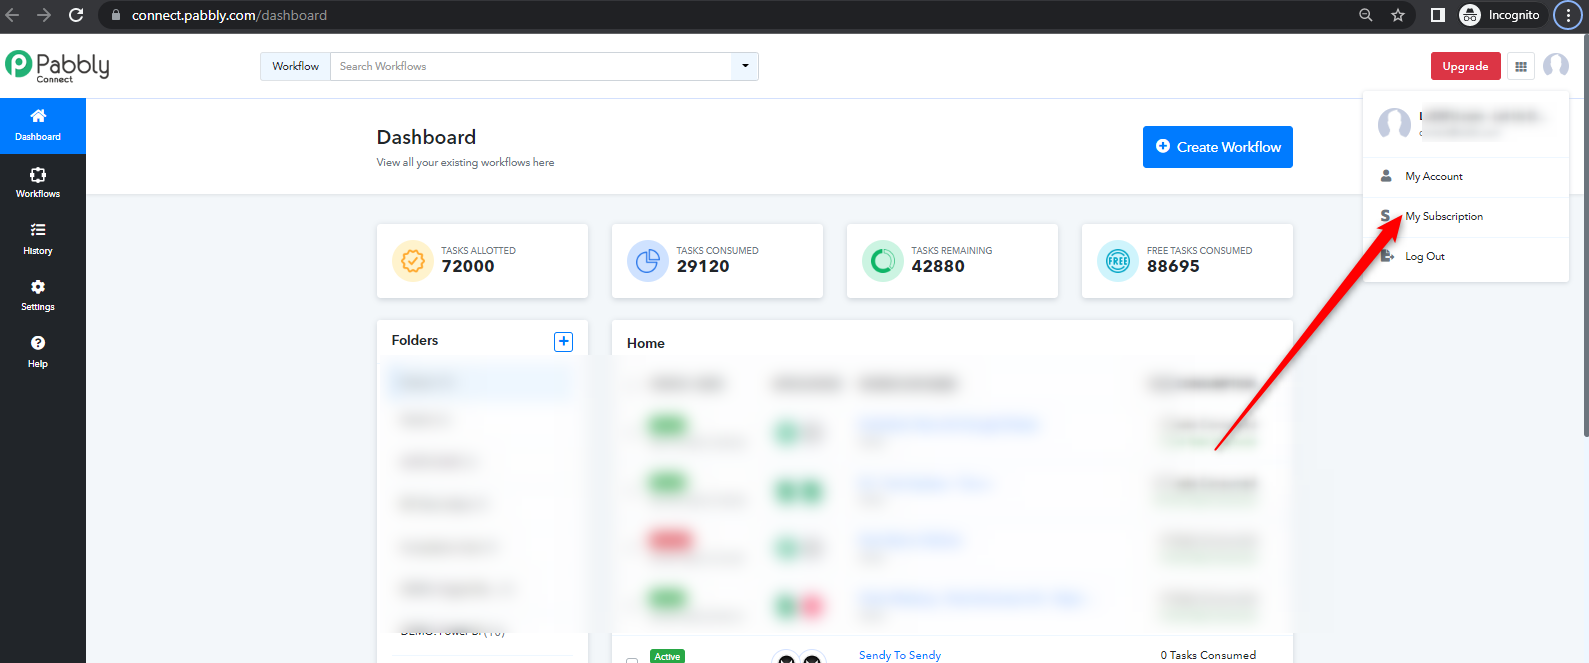Viewport: 1589px width, 663px height.
Task: Click the 29120 tasks consumed value
Action: pyautogui.click(x=703, y=266)
